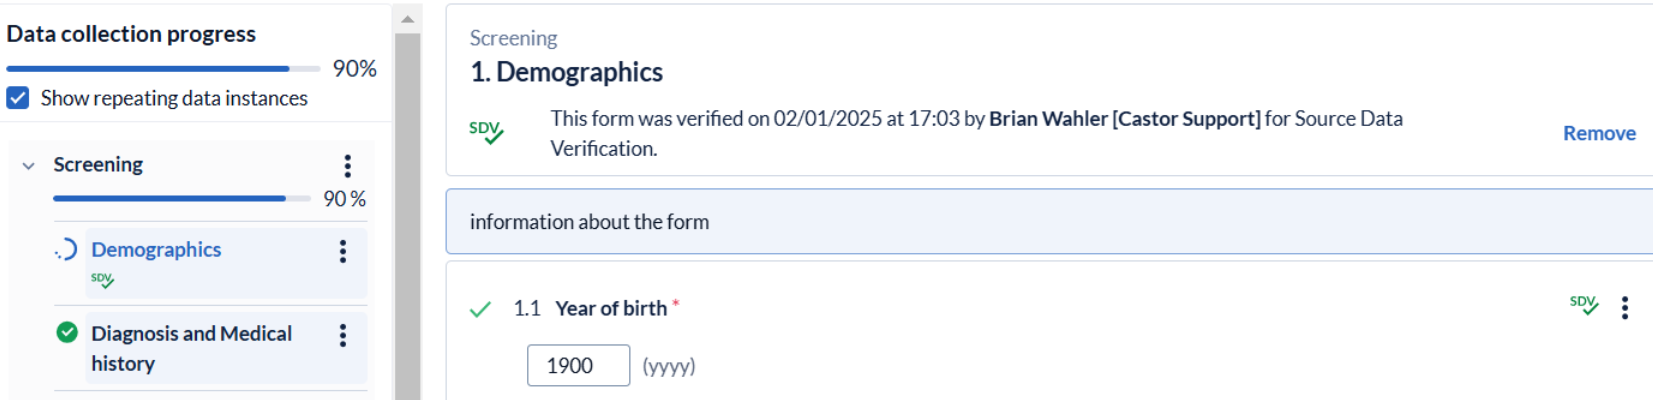
Task: Open Year of birth field options menu
Action: pos(1624,308)
